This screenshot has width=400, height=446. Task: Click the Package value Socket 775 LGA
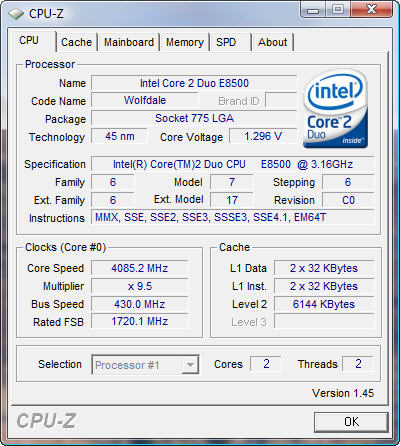coord(194,118)
